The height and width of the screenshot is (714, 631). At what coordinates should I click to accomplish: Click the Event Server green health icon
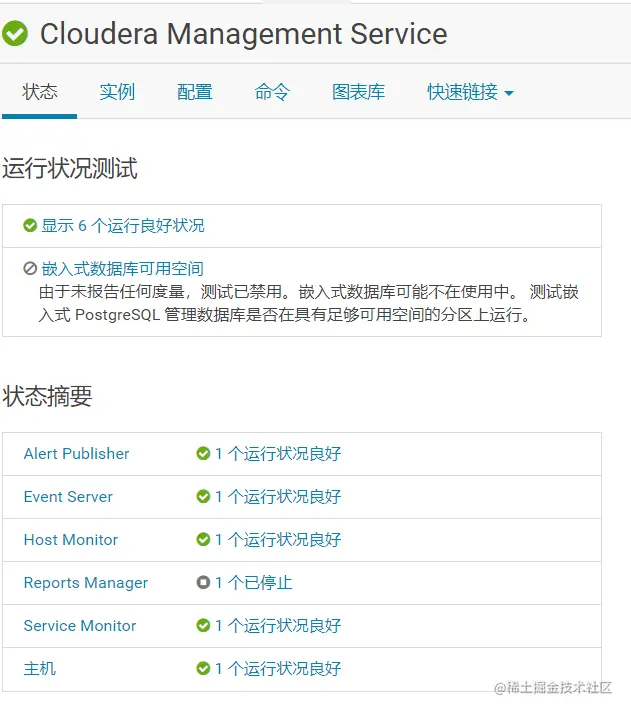tap(203, 496)
